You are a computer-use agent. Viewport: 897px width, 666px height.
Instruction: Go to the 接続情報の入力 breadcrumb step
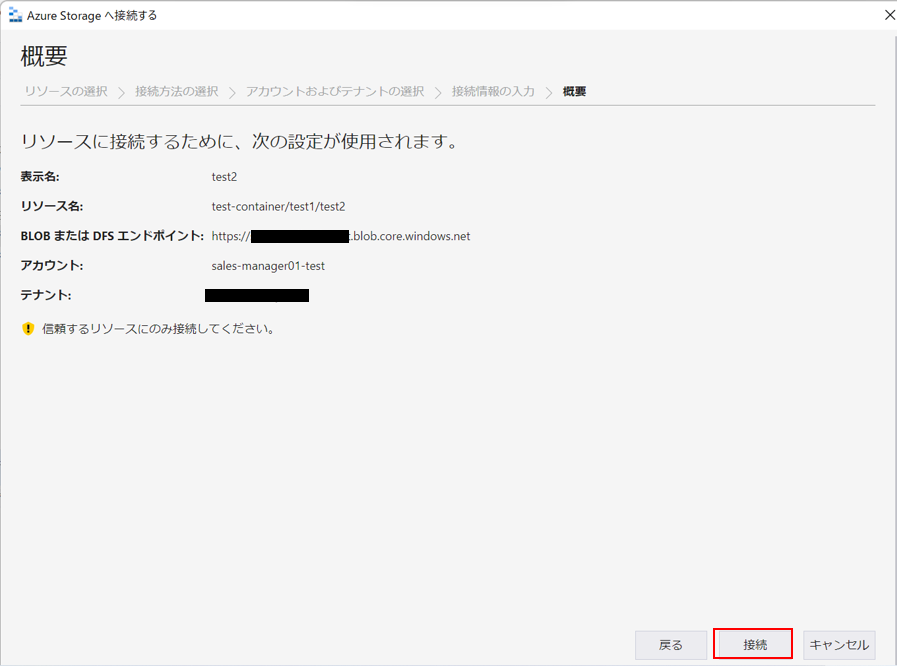pos(493,92)
